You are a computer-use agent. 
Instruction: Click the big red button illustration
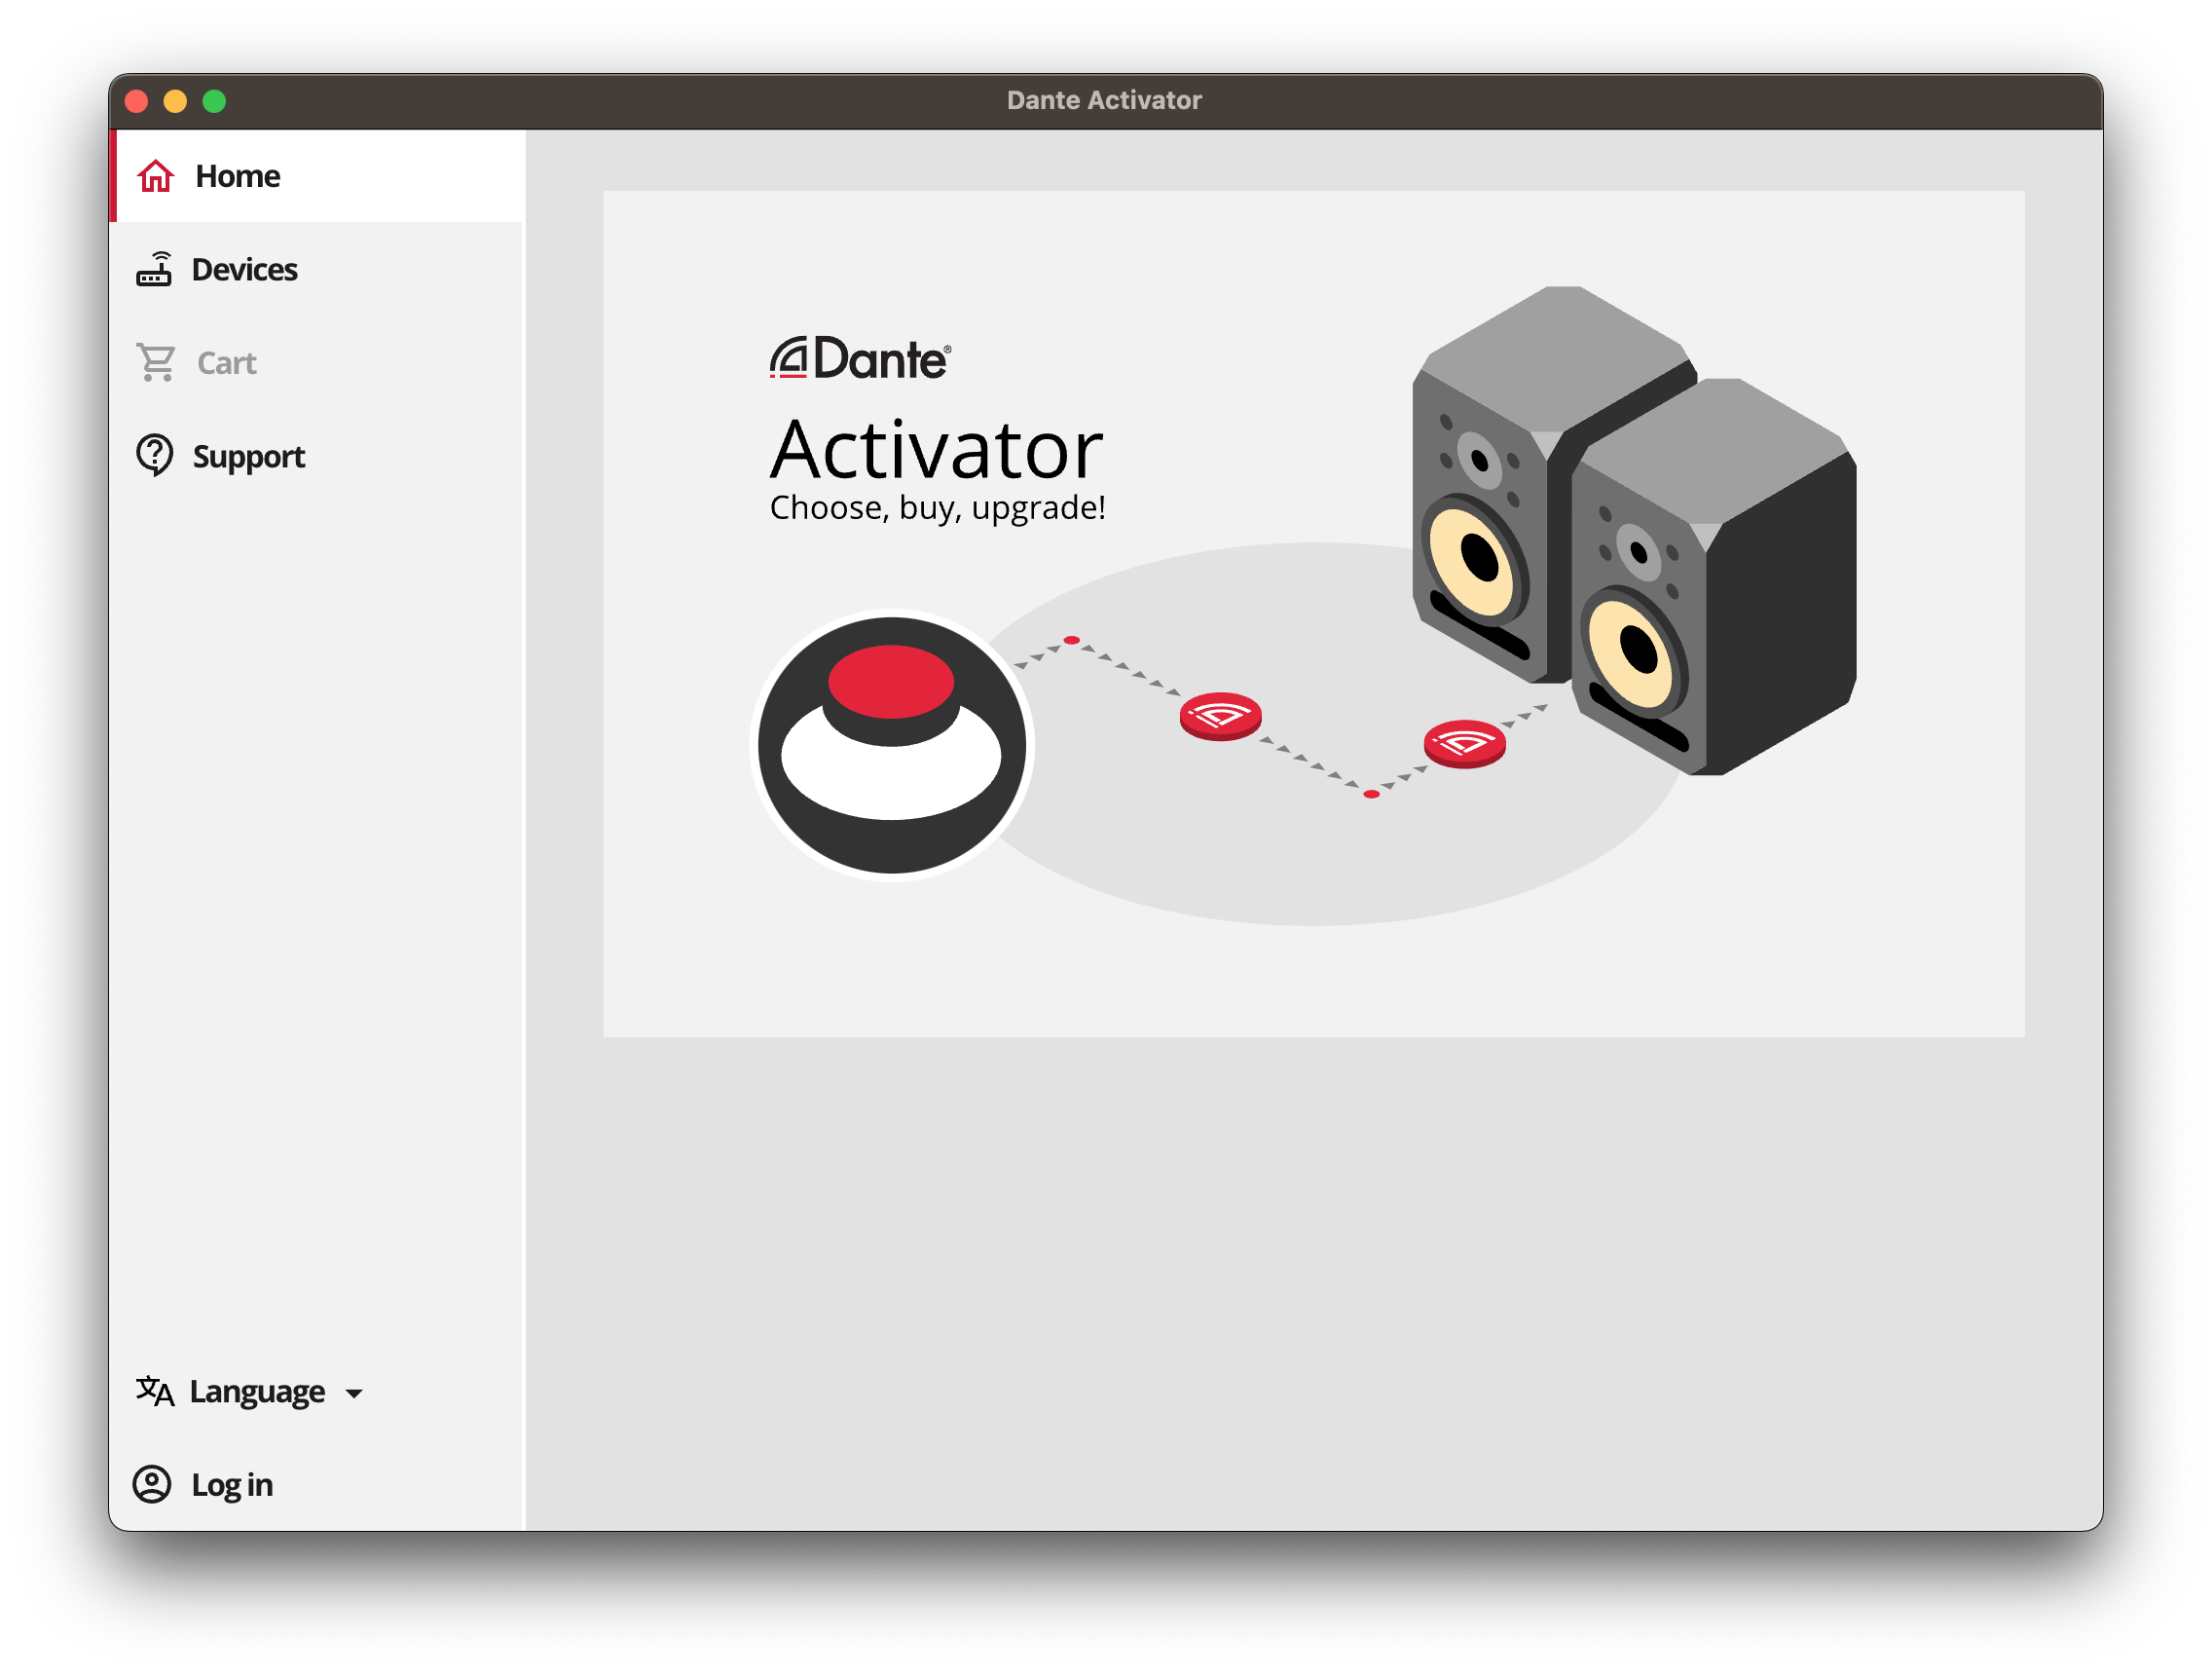pyautogui.click(x=892, y=745)
